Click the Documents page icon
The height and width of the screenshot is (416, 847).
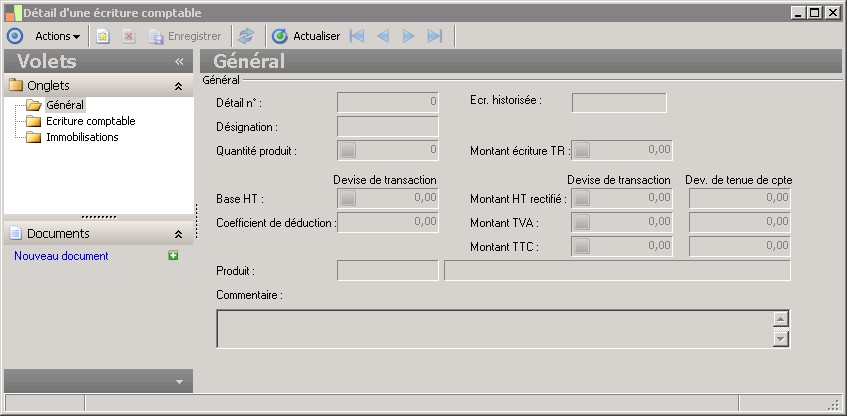[16, 234]
